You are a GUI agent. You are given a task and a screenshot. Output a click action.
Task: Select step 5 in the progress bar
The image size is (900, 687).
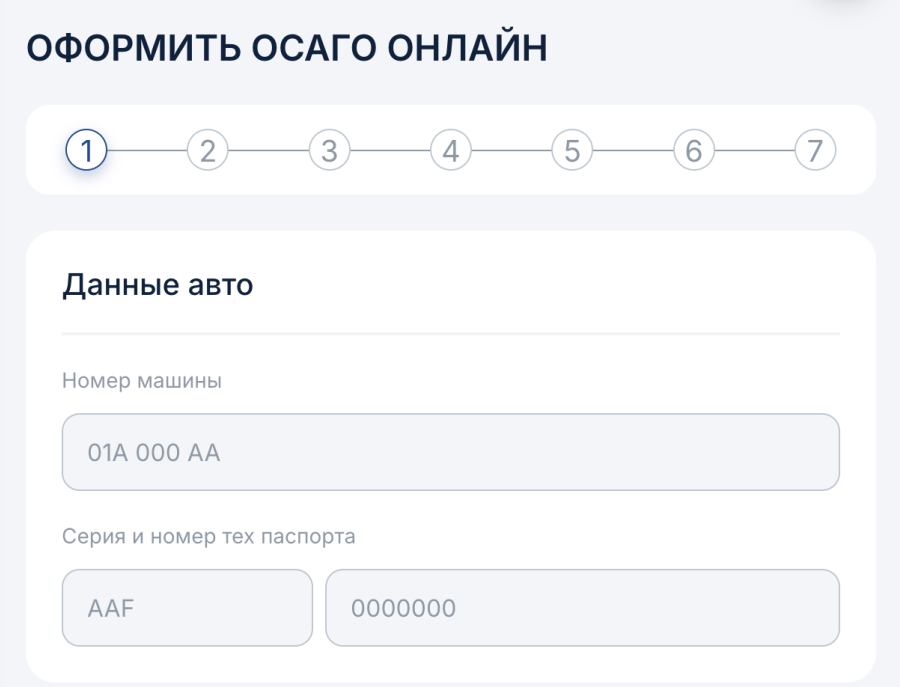(x=572, y=150)
